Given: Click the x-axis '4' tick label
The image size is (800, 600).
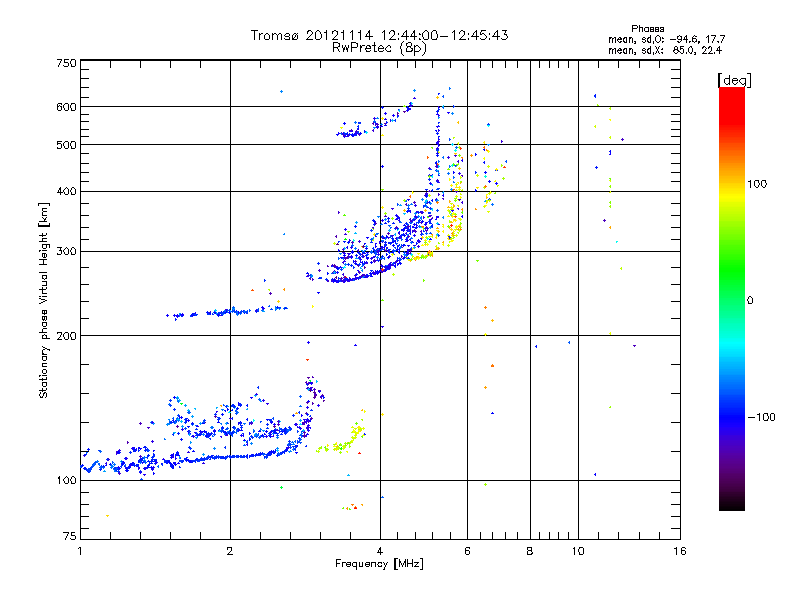Looking at the screenshot, I should click(x=380, y=551).
